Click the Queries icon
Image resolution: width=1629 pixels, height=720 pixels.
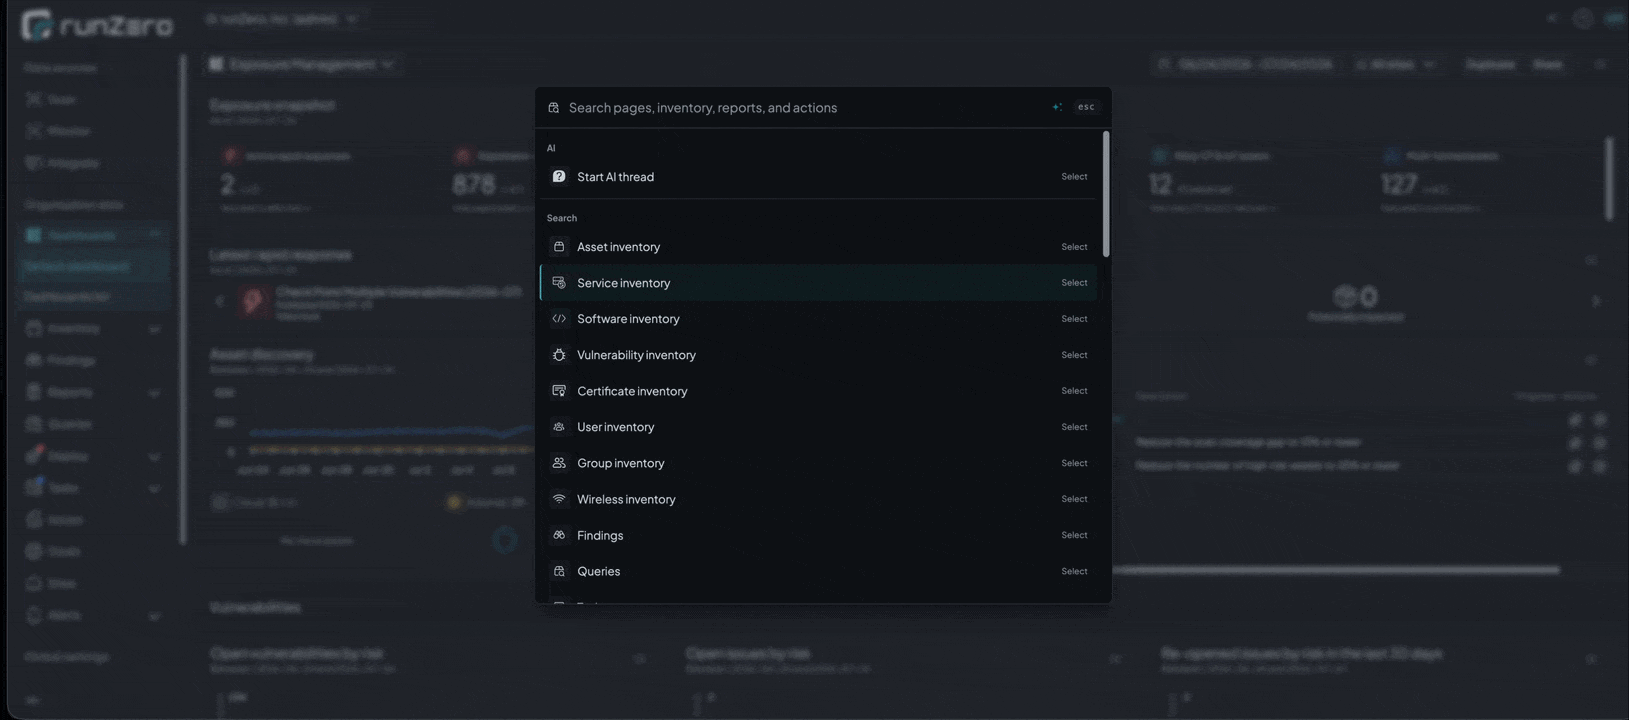click(x=559, y=571)
